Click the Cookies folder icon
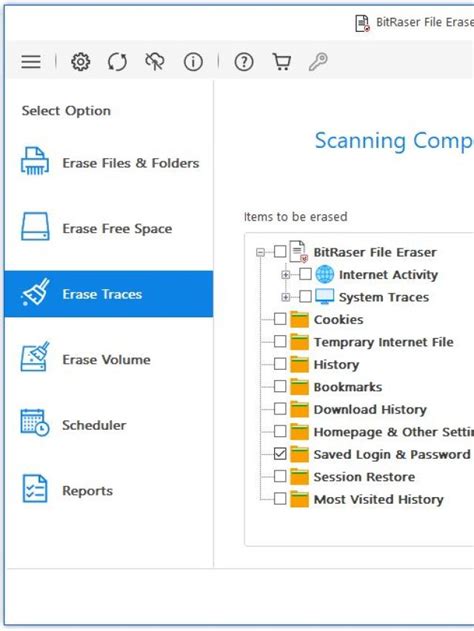 pos(299,319)
